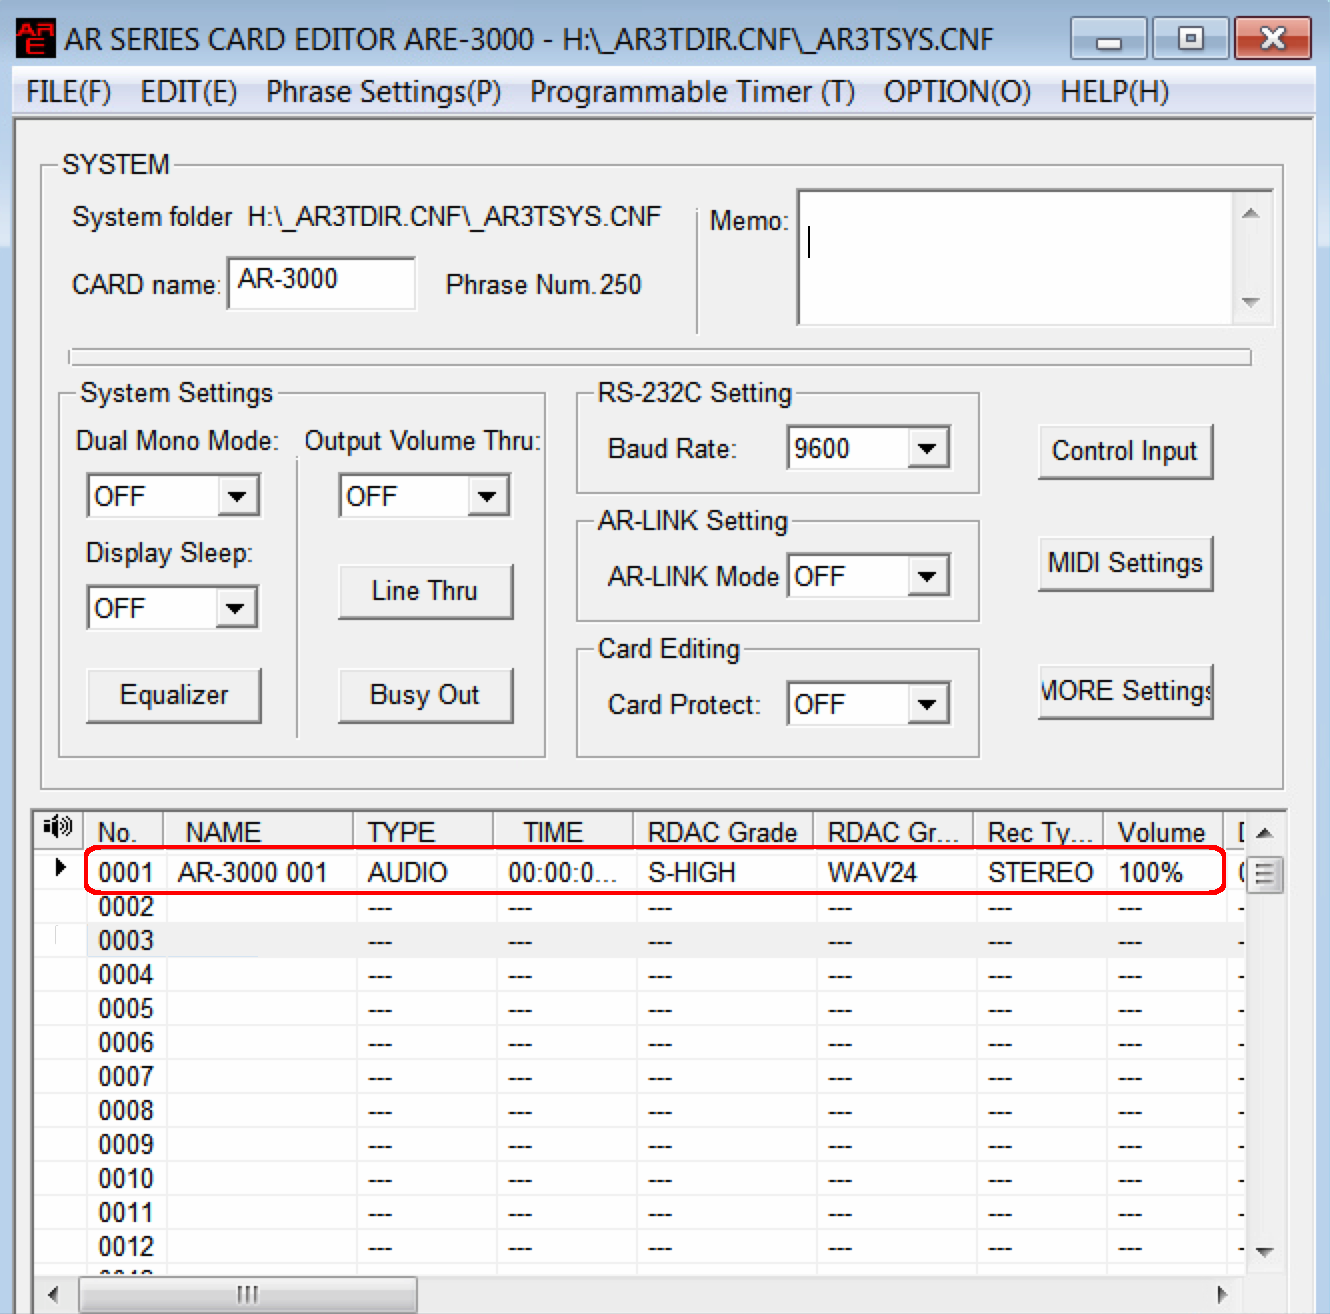Click the Busy Out button
This screenshot has width=1330, height=1314.
tap(425, 695)
